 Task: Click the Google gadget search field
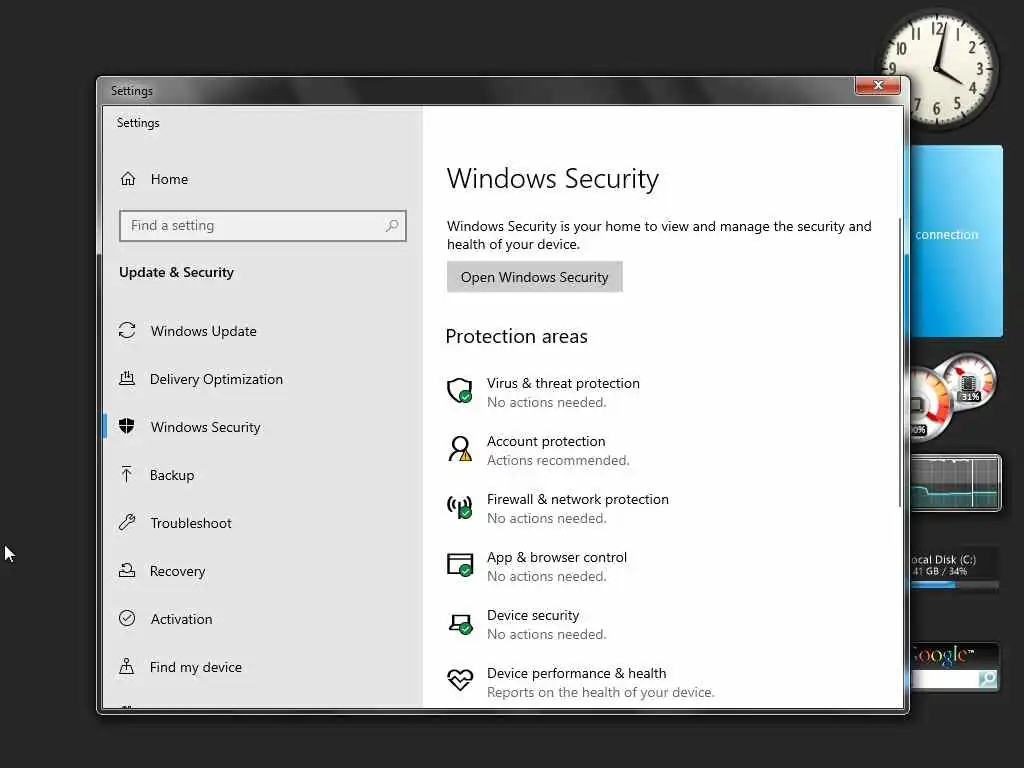coord(944,680)
